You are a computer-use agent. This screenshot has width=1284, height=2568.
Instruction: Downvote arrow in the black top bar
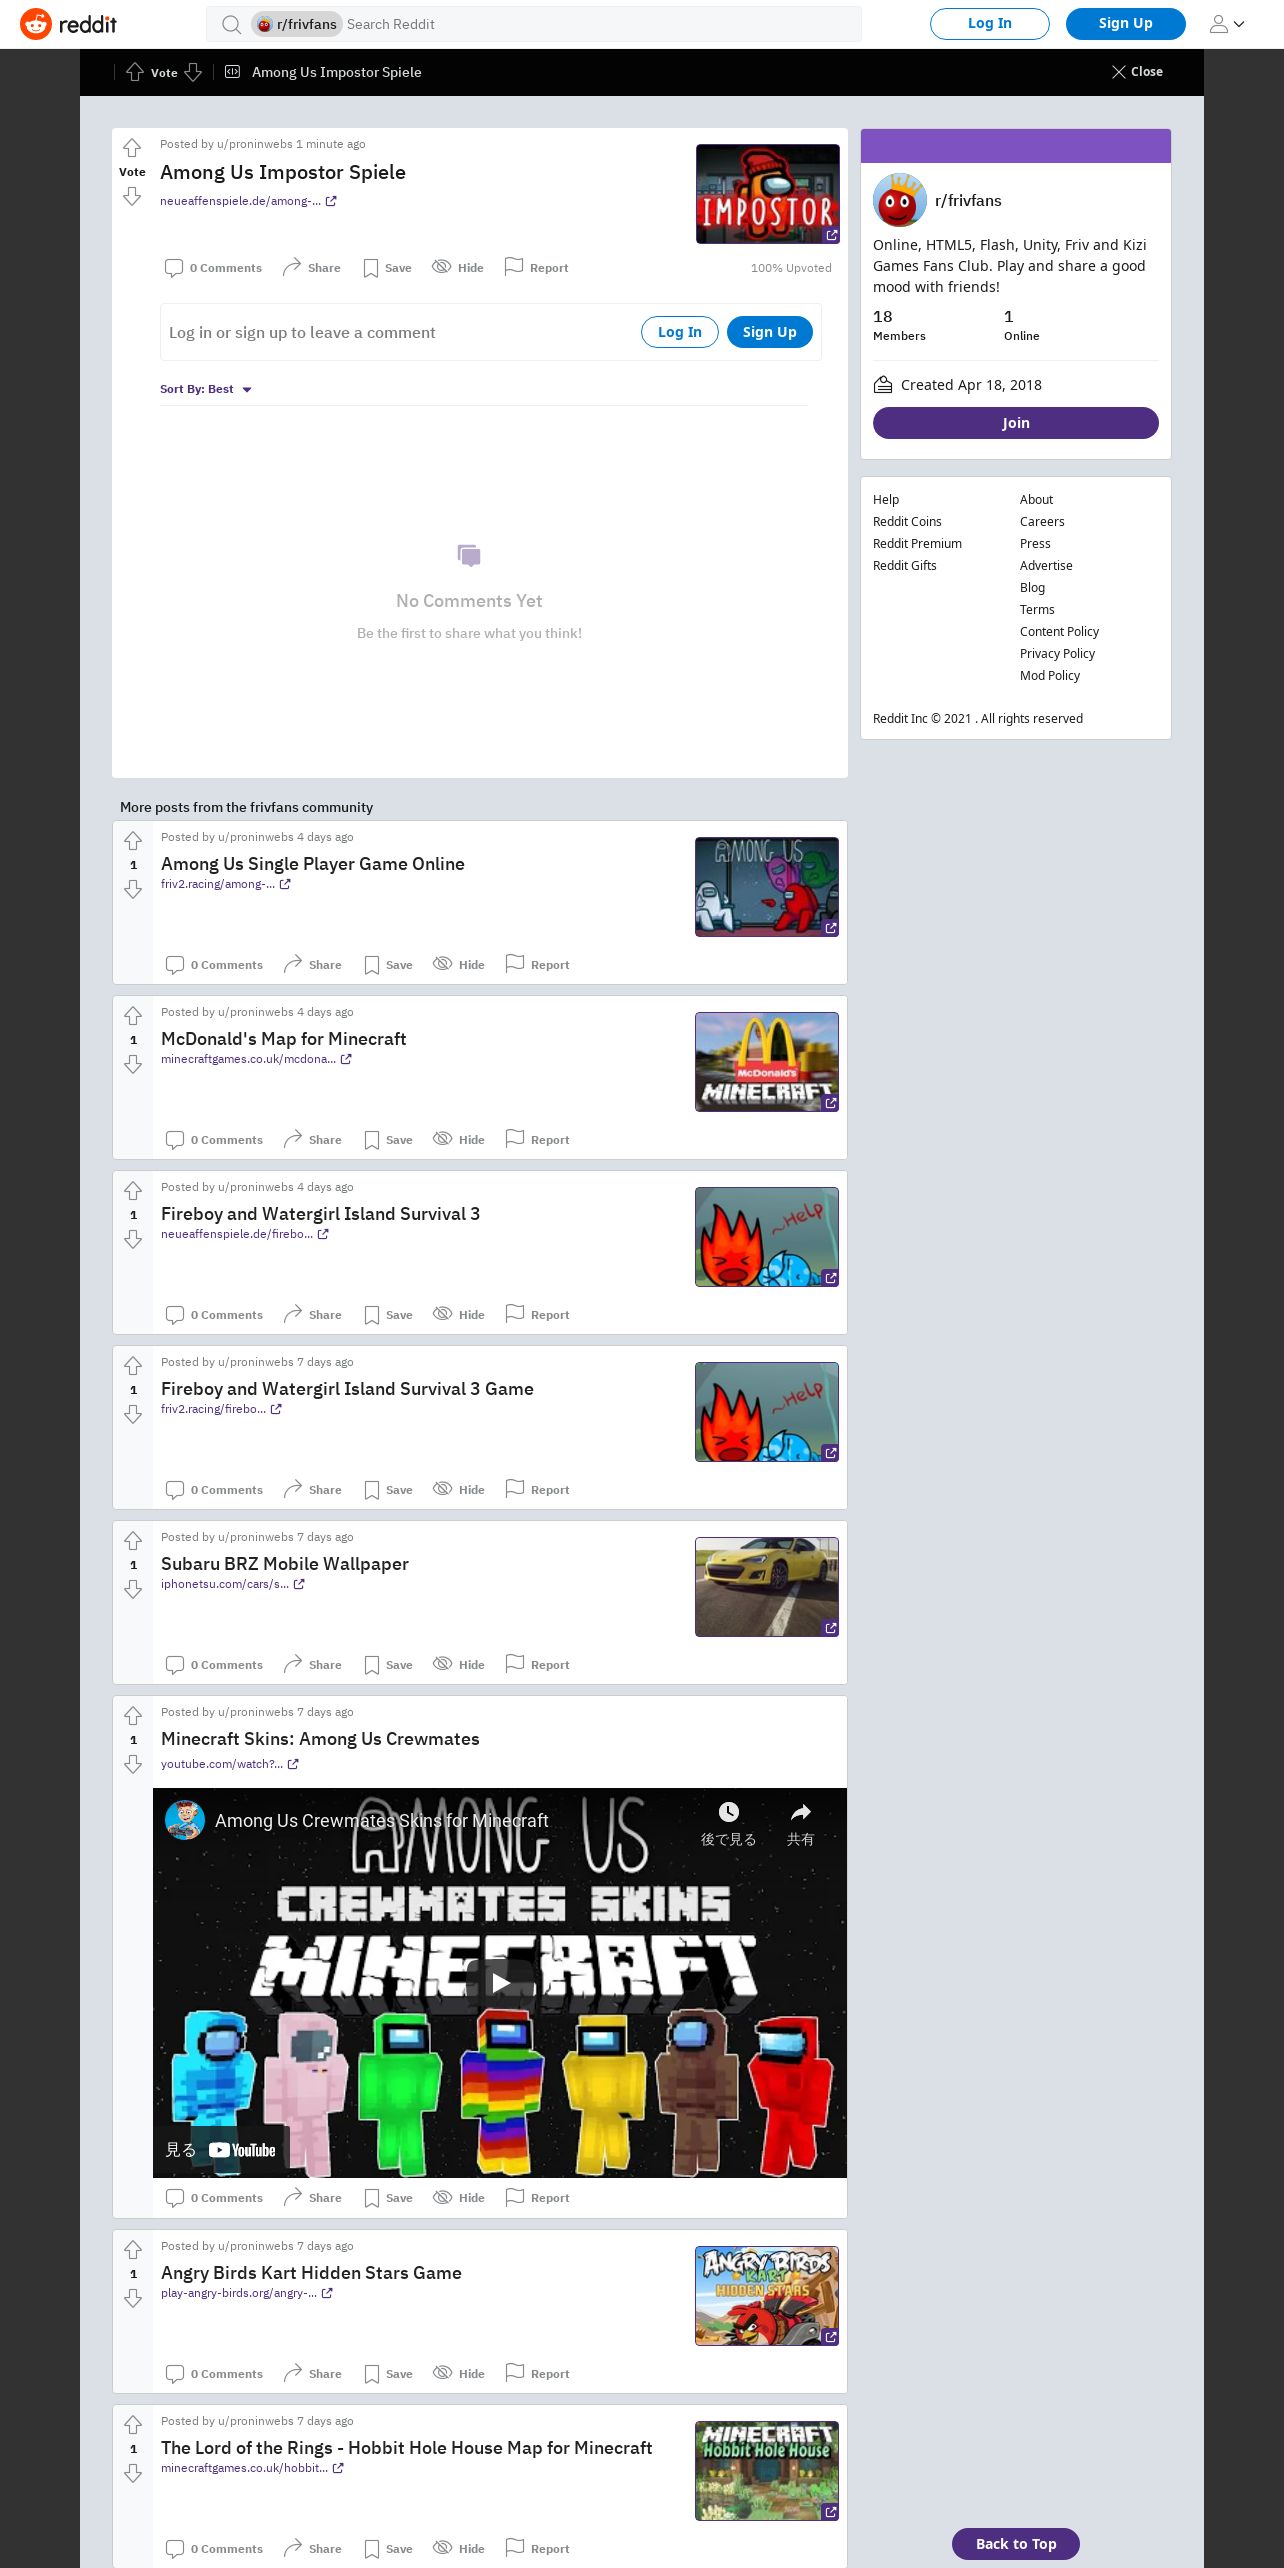[193, 72]
